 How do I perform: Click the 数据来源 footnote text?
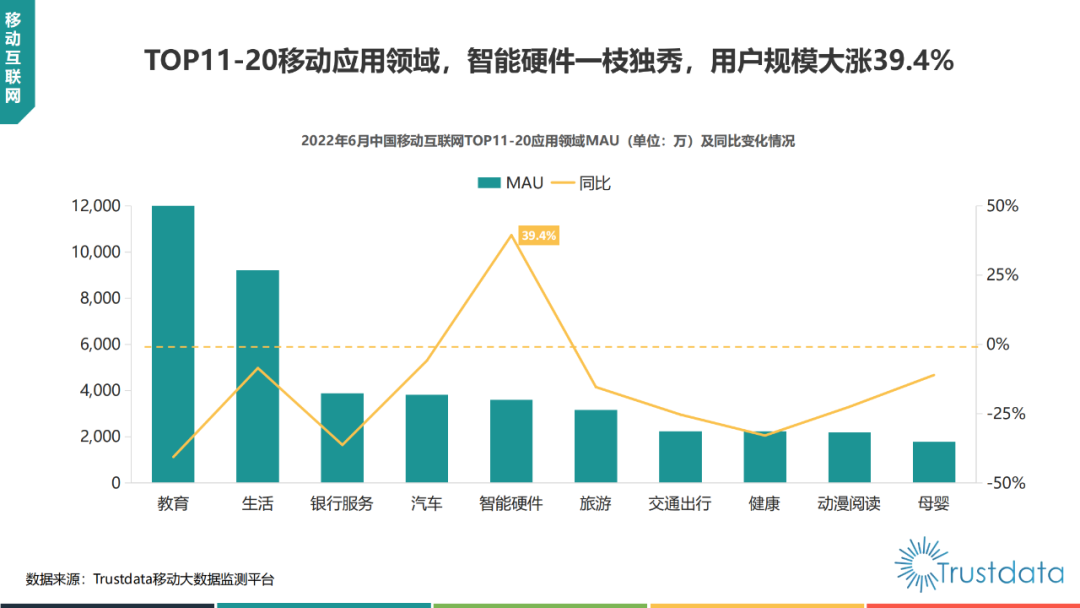point(150,579)
